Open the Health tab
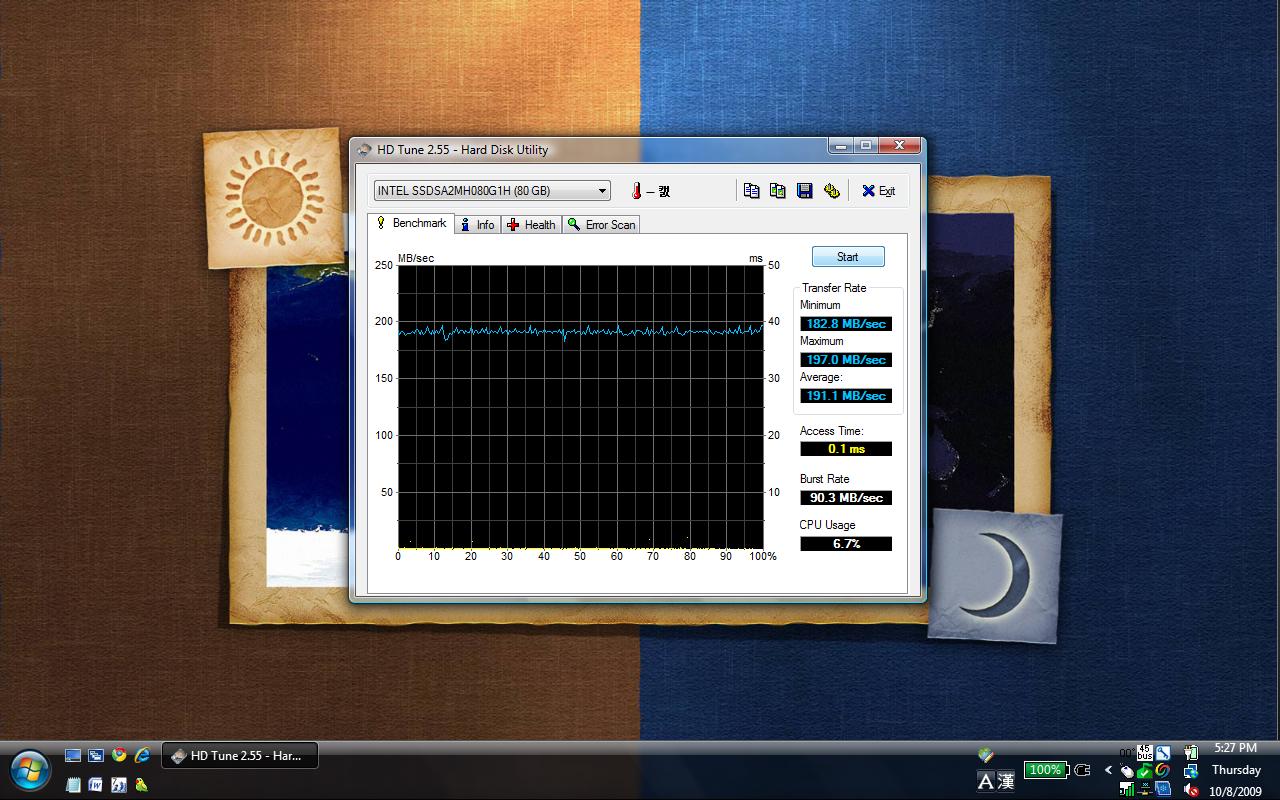The height and width of the screenshot is (800, 1280). click(x=530, y=225)
